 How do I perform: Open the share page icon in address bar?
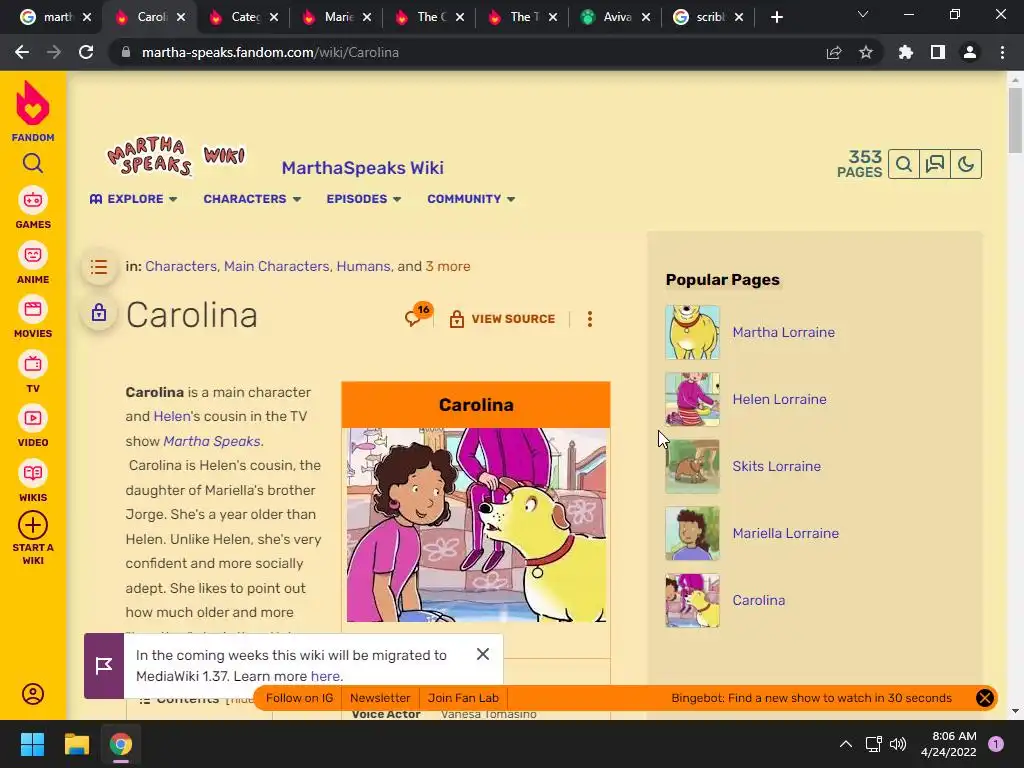click(834, 52)
